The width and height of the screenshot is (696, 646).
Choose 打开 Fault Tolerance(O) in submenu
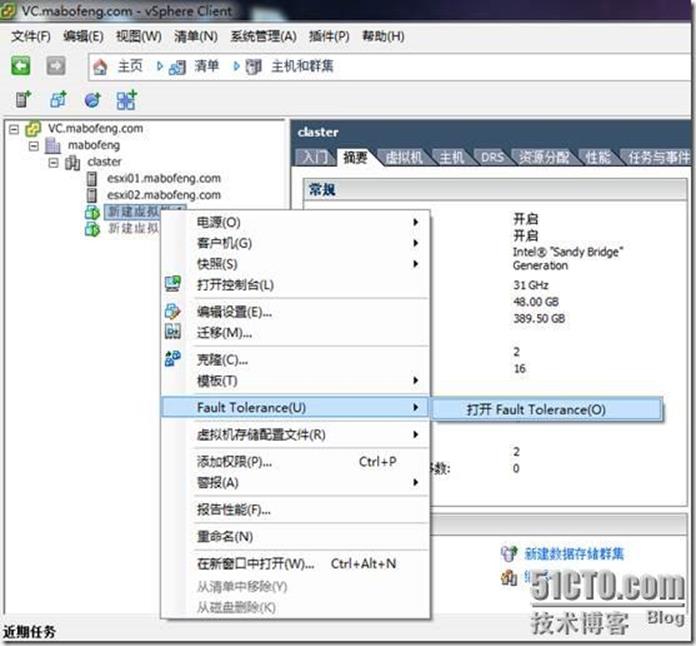[547, 409]
